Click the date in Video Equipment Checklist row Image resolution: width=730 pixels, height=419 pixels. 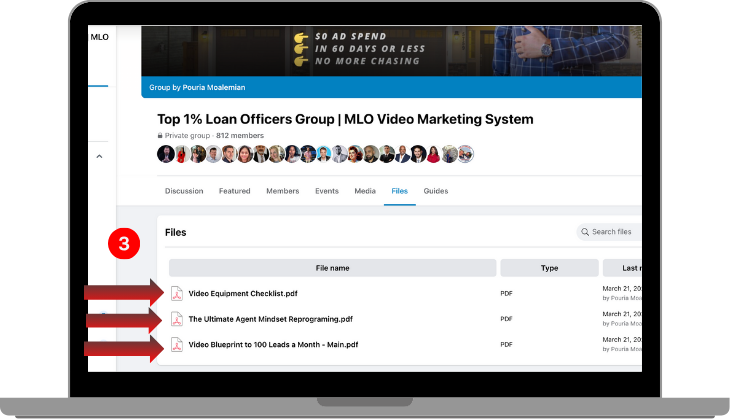pos(622,289)
